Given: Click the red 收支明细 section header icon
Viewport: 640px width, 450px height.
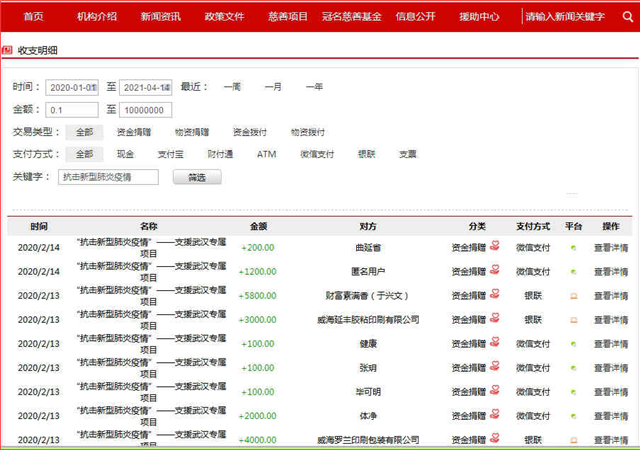Looking at the screenshot, I should [x=8, y=49].
